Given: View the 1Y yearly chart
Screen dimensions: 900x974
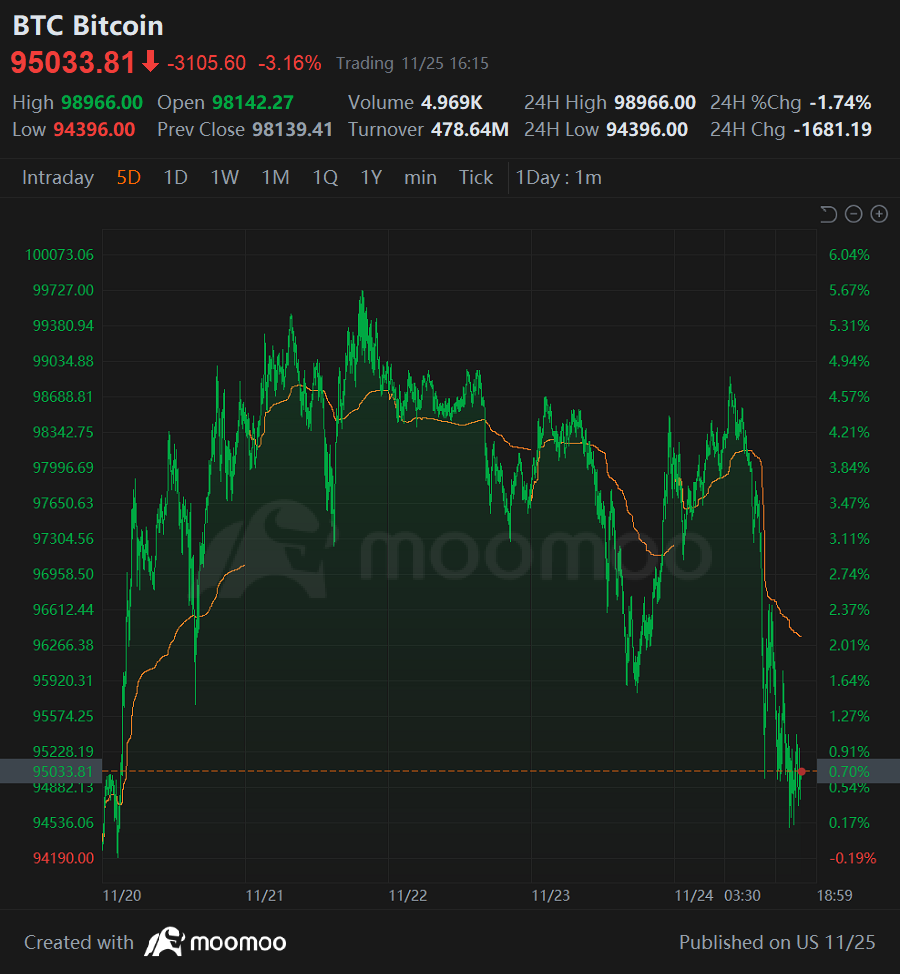Looking at the screenshot, I should click(370, 177).
